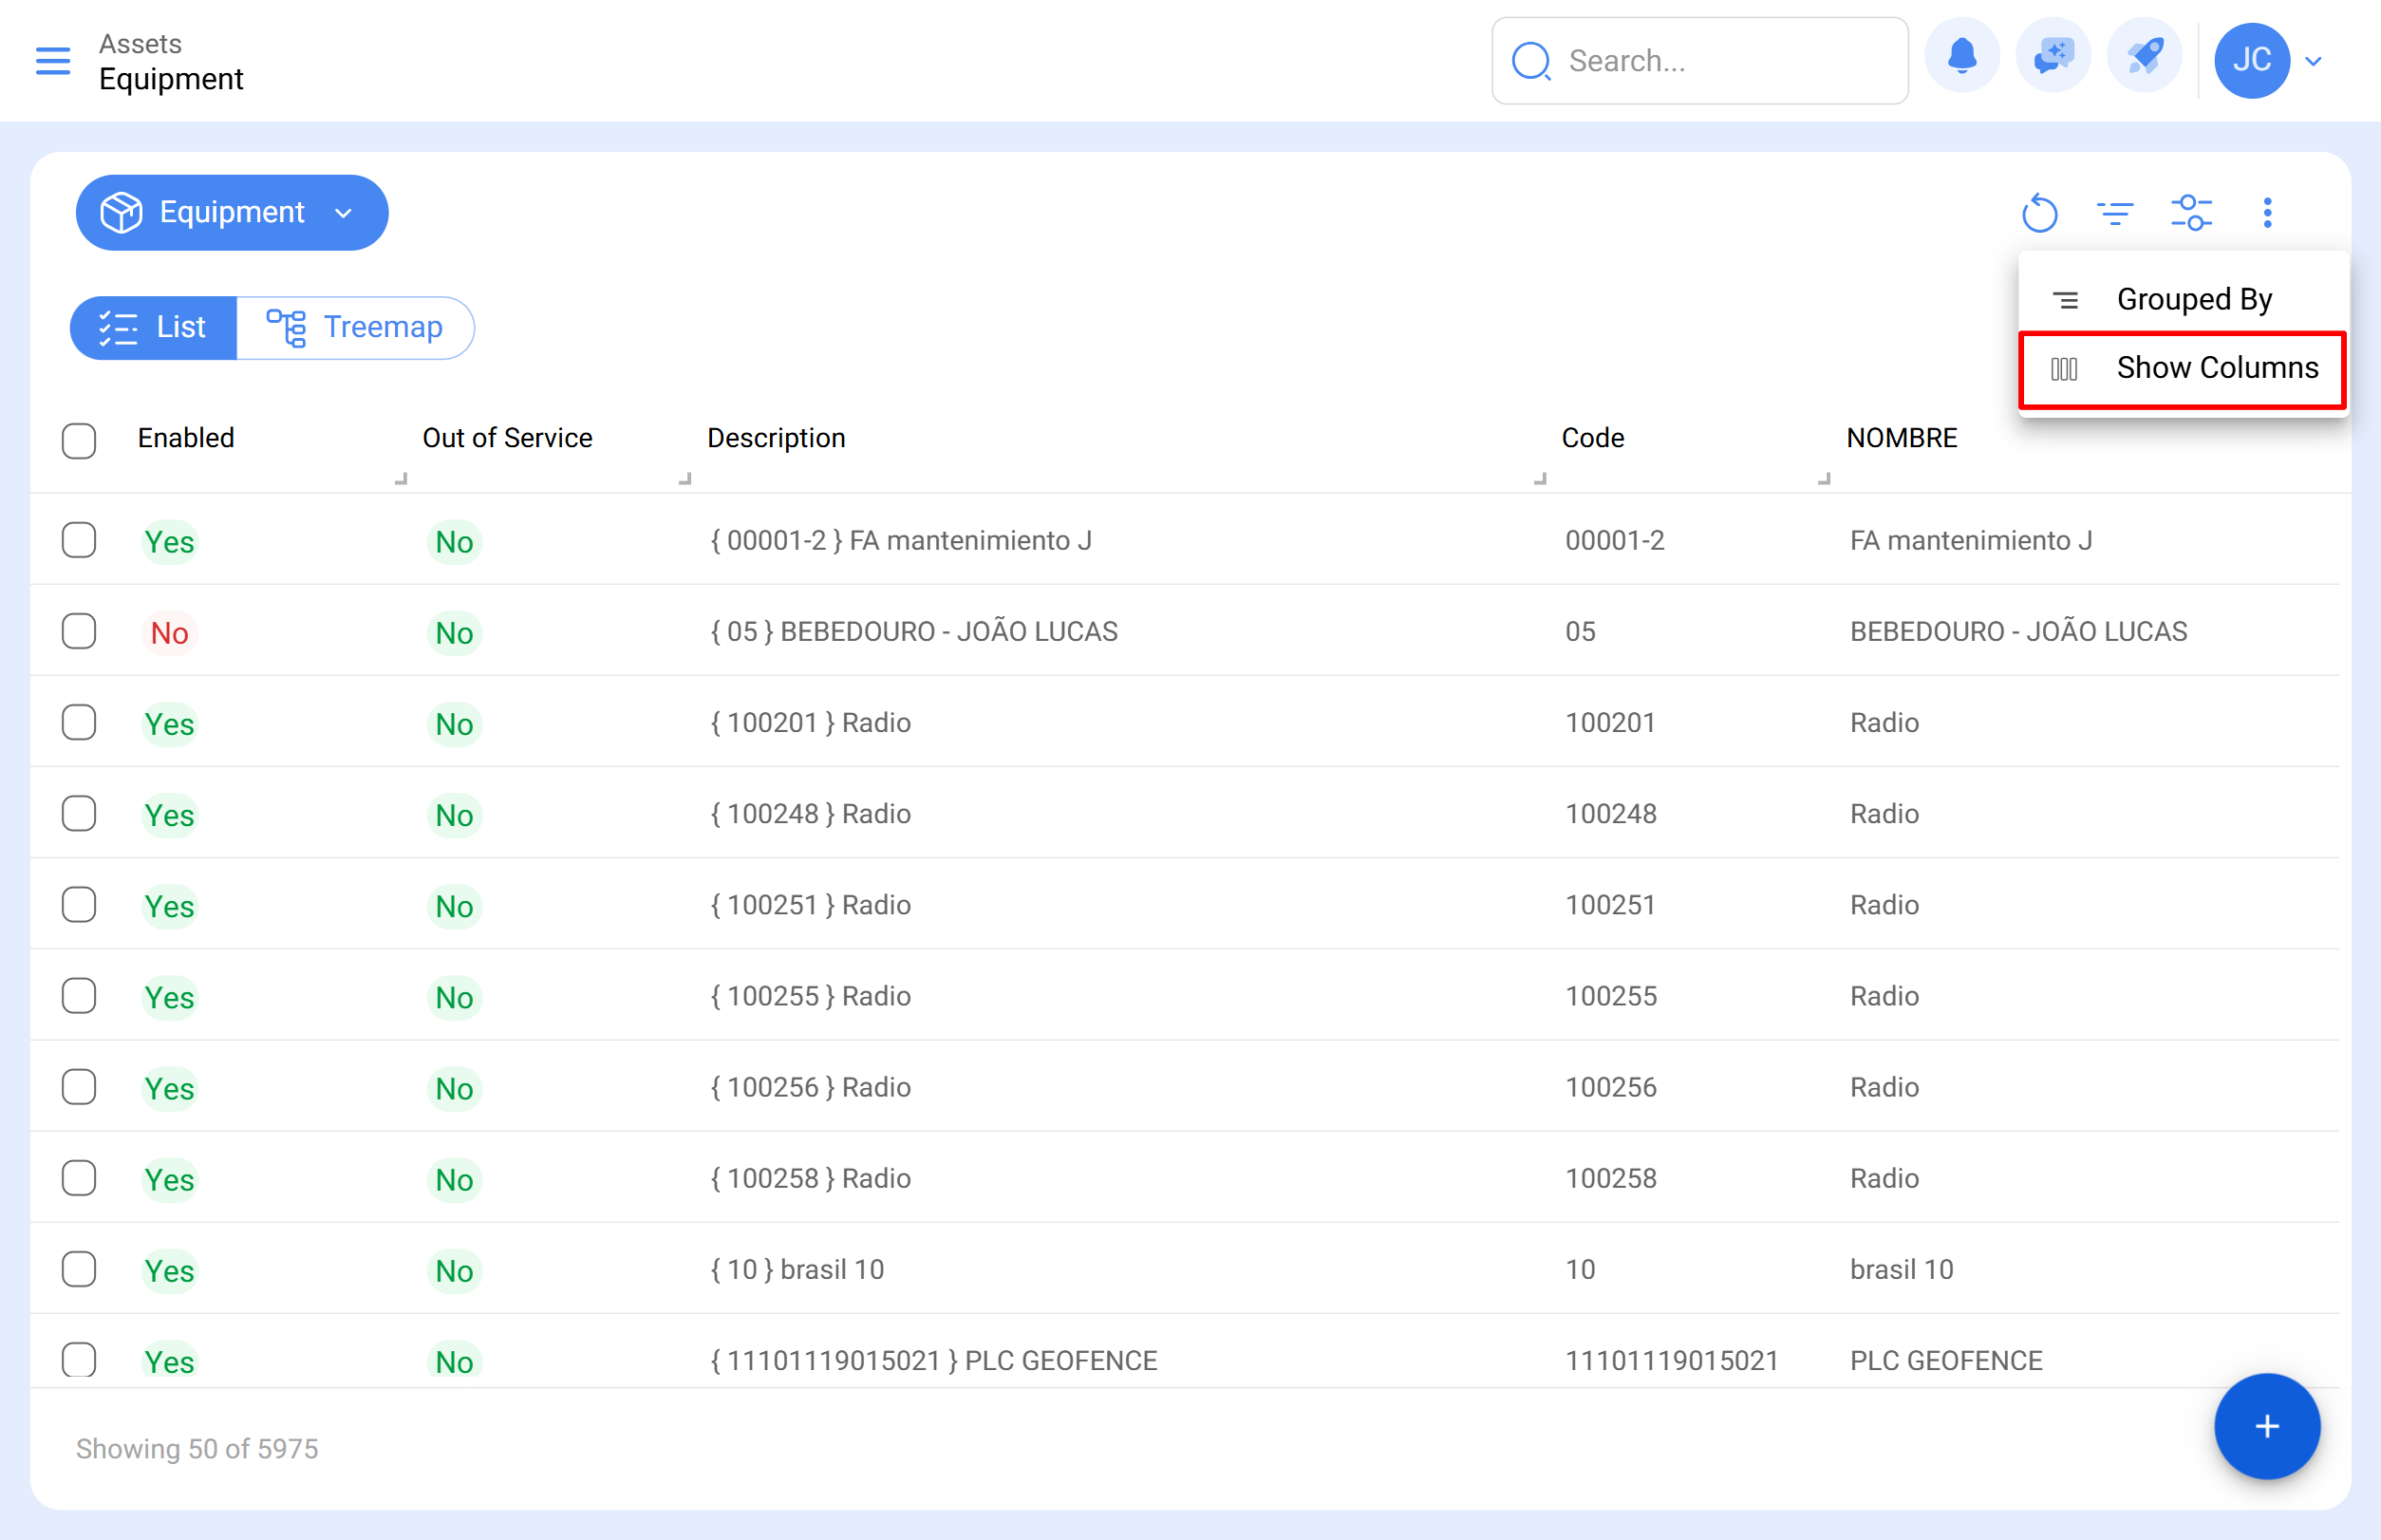The width and height of the screenshot is (2381, 1540).
Task: Open '{ 11101119015021 } PLC GEOFENCE' description
Action: click(934, 1360)
